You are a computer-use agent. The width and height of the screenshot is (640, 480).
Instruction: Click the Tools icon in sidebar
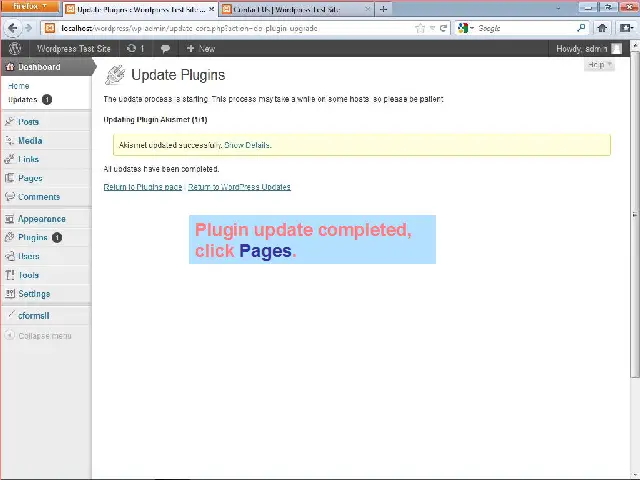click(x=9, y=275)
